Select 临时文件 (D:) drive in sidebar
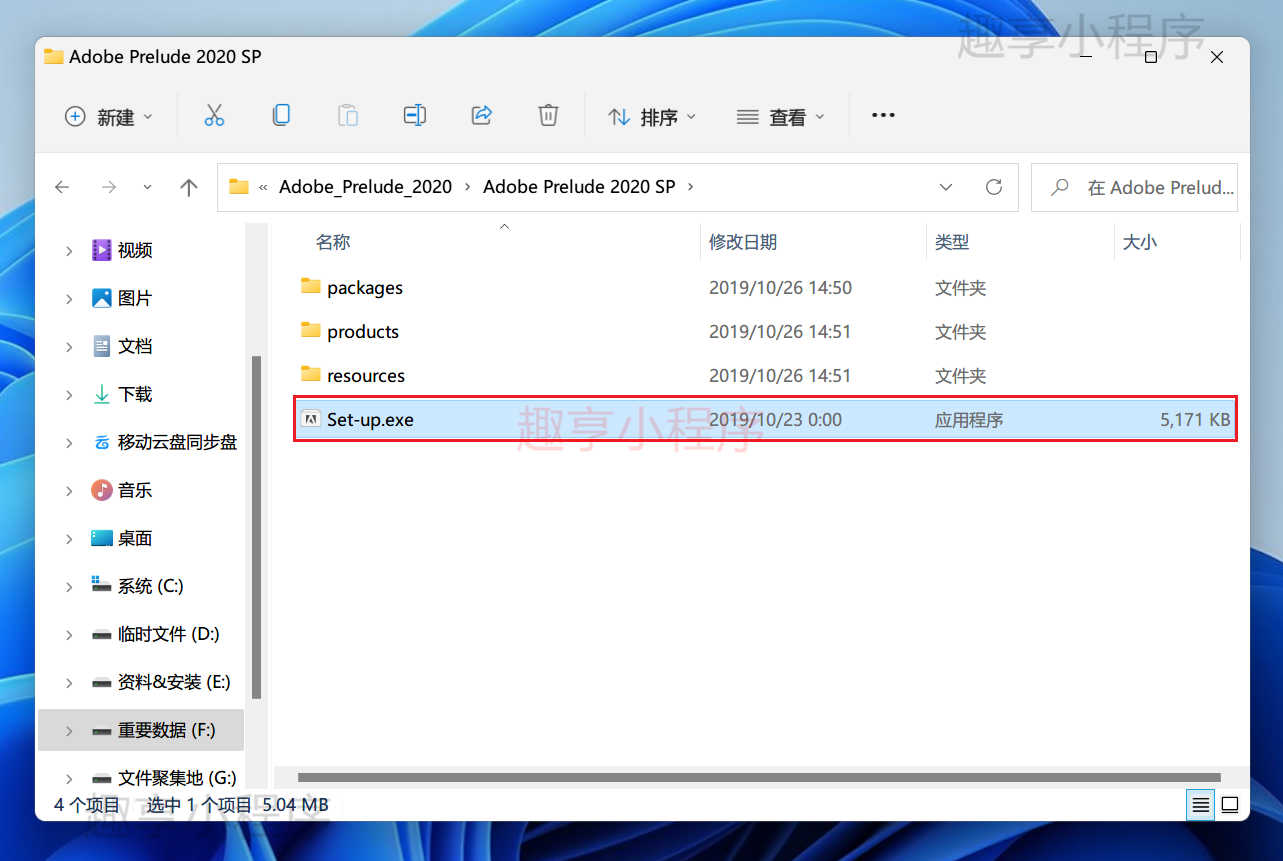Screen dimensions: 1283x861 point(168,634)
